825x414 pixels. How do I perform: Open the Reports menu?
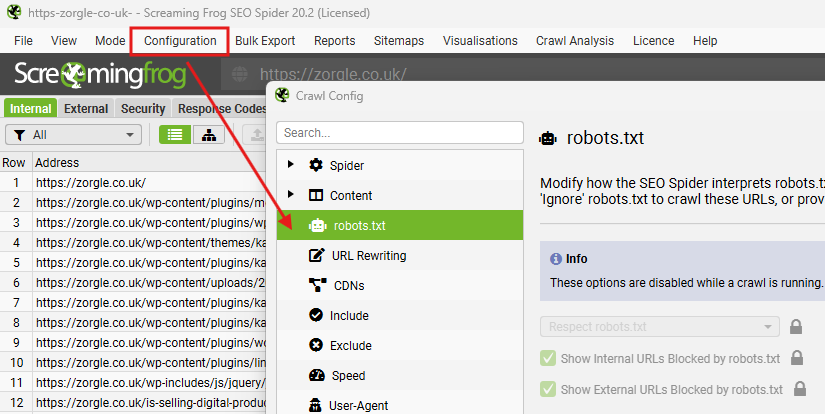click(335, 41)
